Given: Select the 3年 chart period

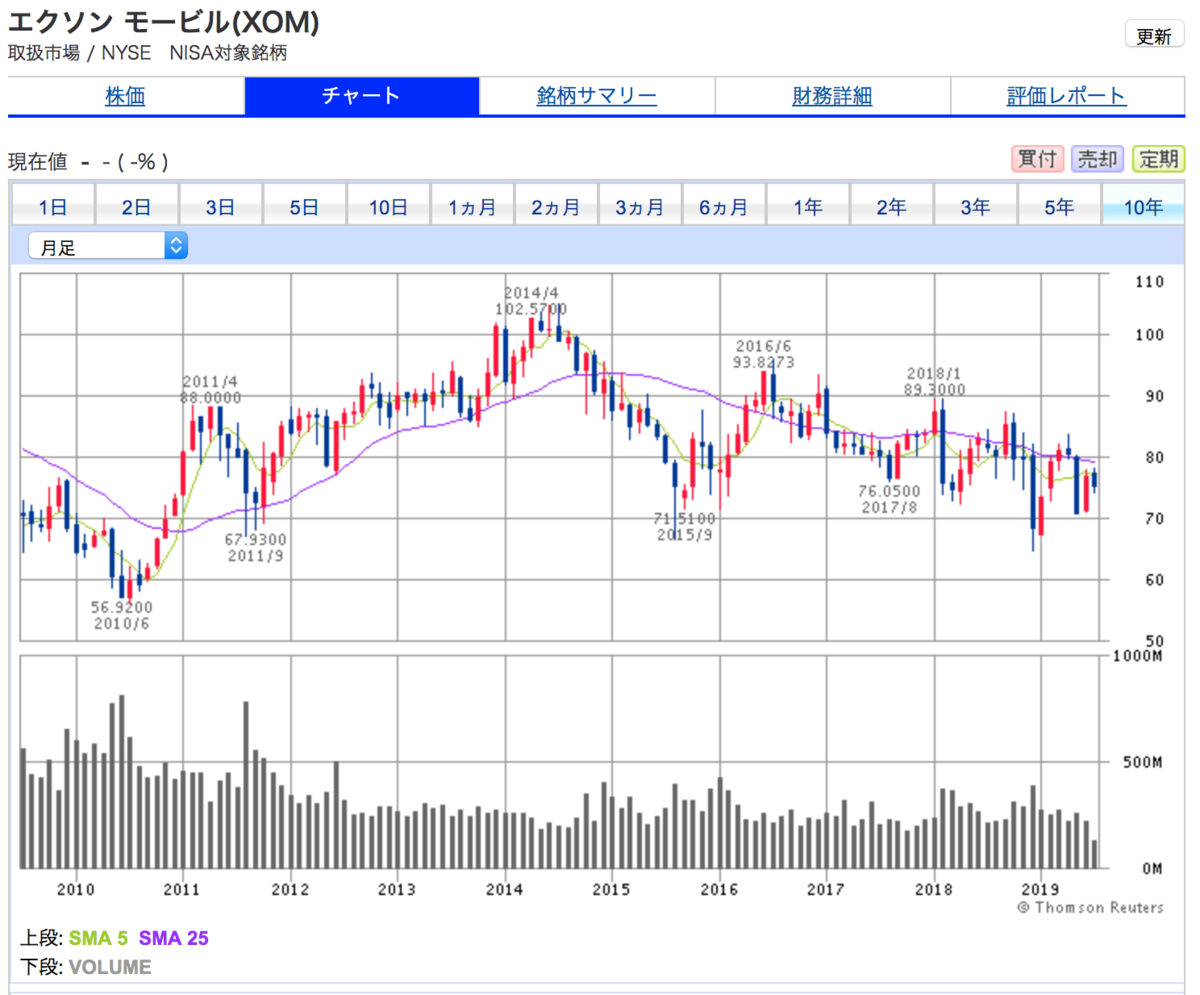Looking at the screenshot, I should tap(977, 207).
